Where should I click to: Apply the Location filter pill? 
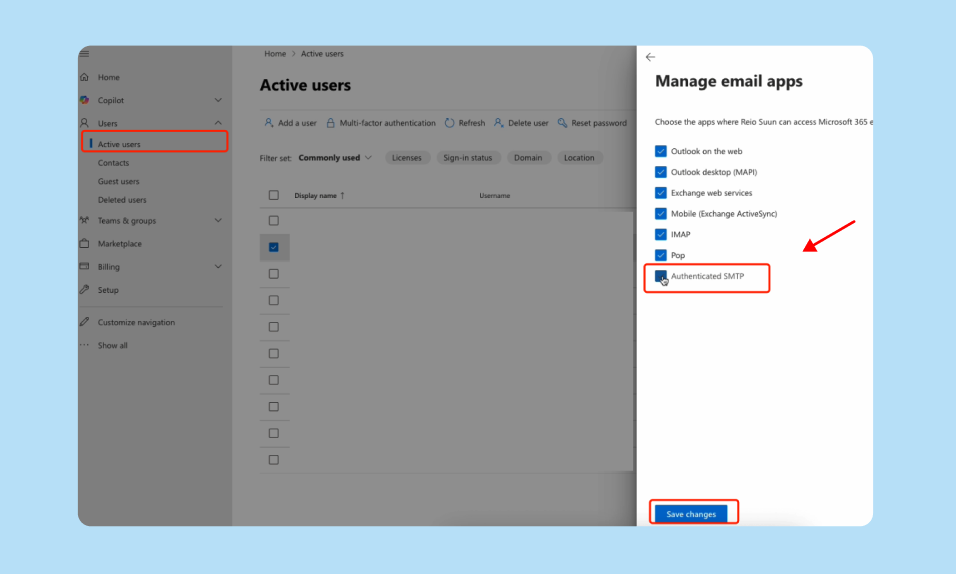[579, 157]
